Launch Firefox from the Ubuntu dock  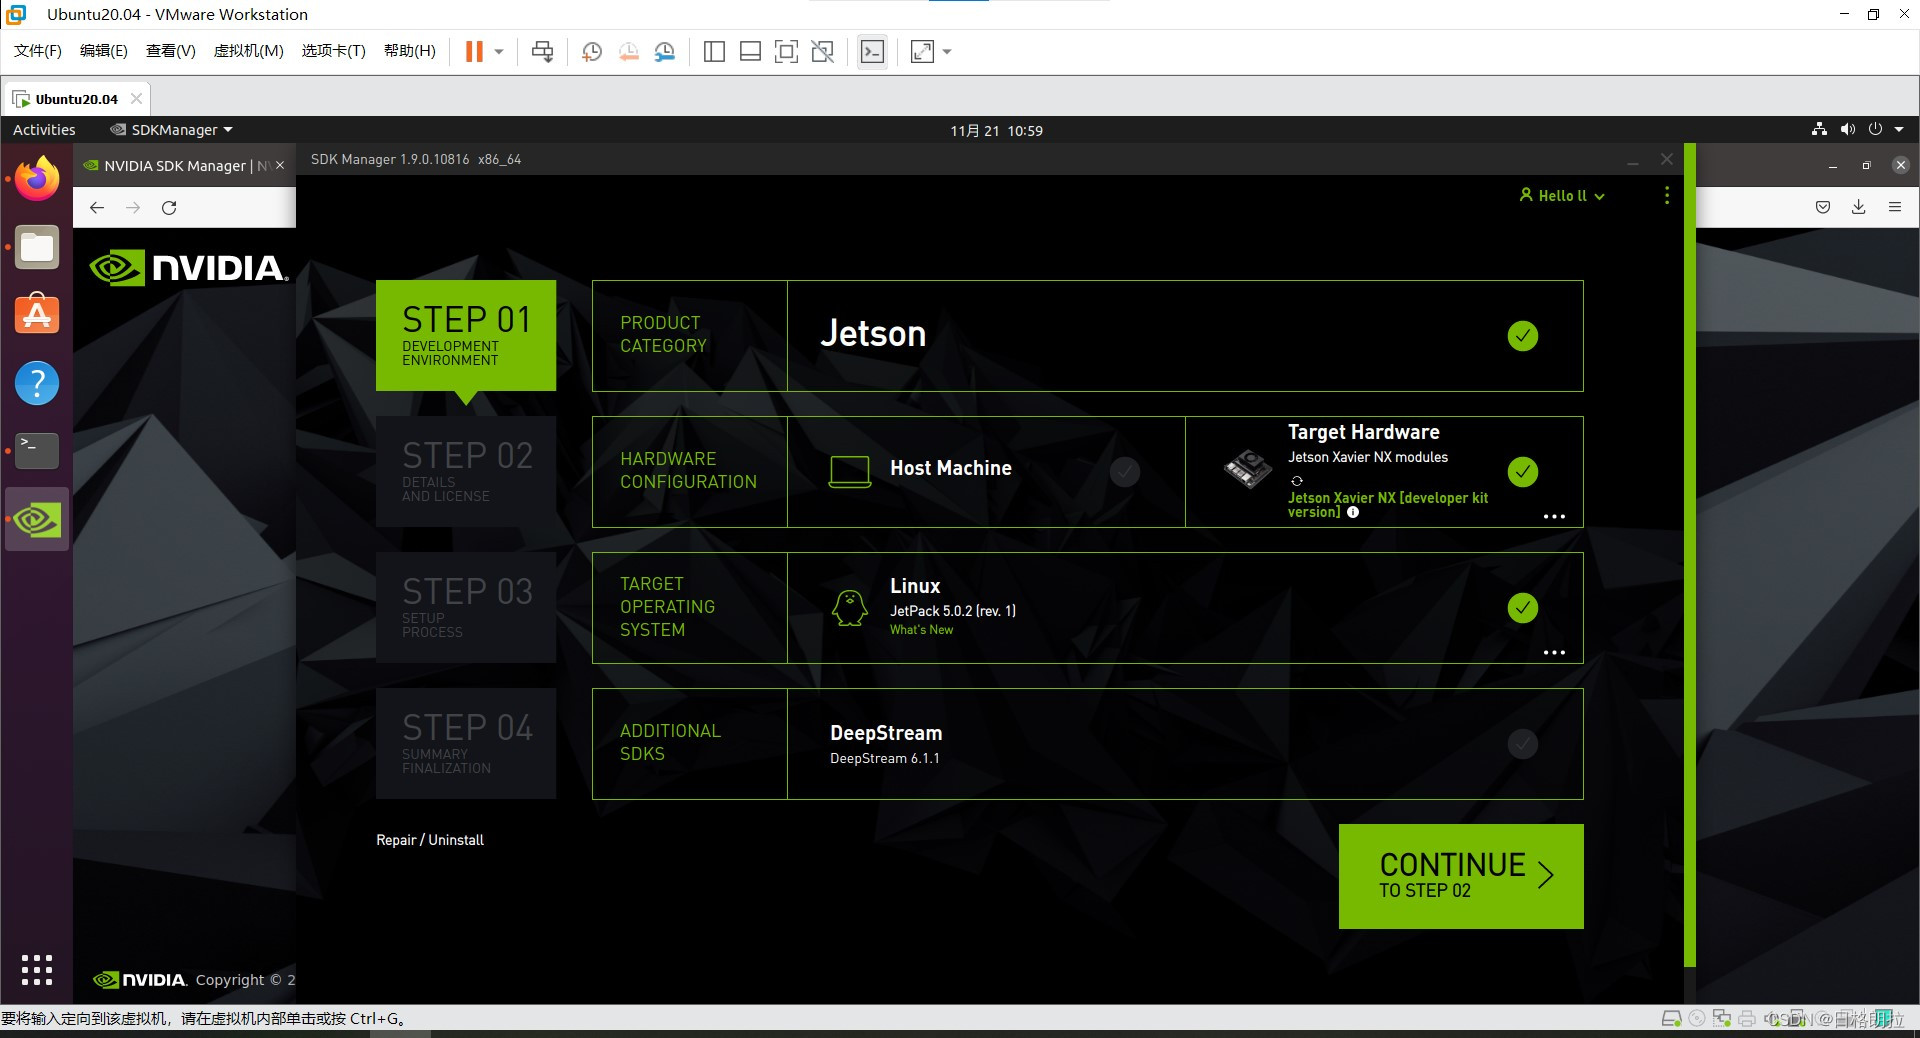37,179
